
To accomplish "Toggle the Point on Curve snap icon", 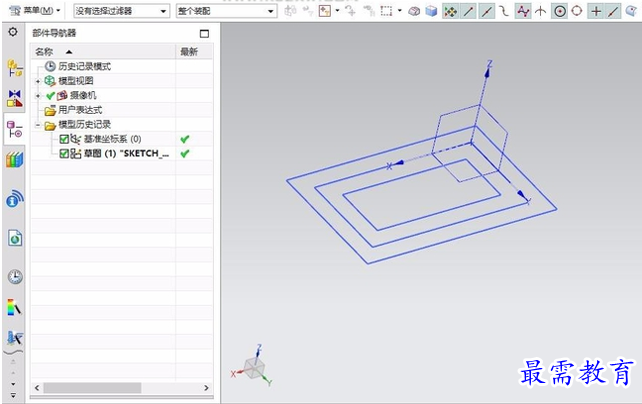I will pyautogui.click(x=613, y=11).
